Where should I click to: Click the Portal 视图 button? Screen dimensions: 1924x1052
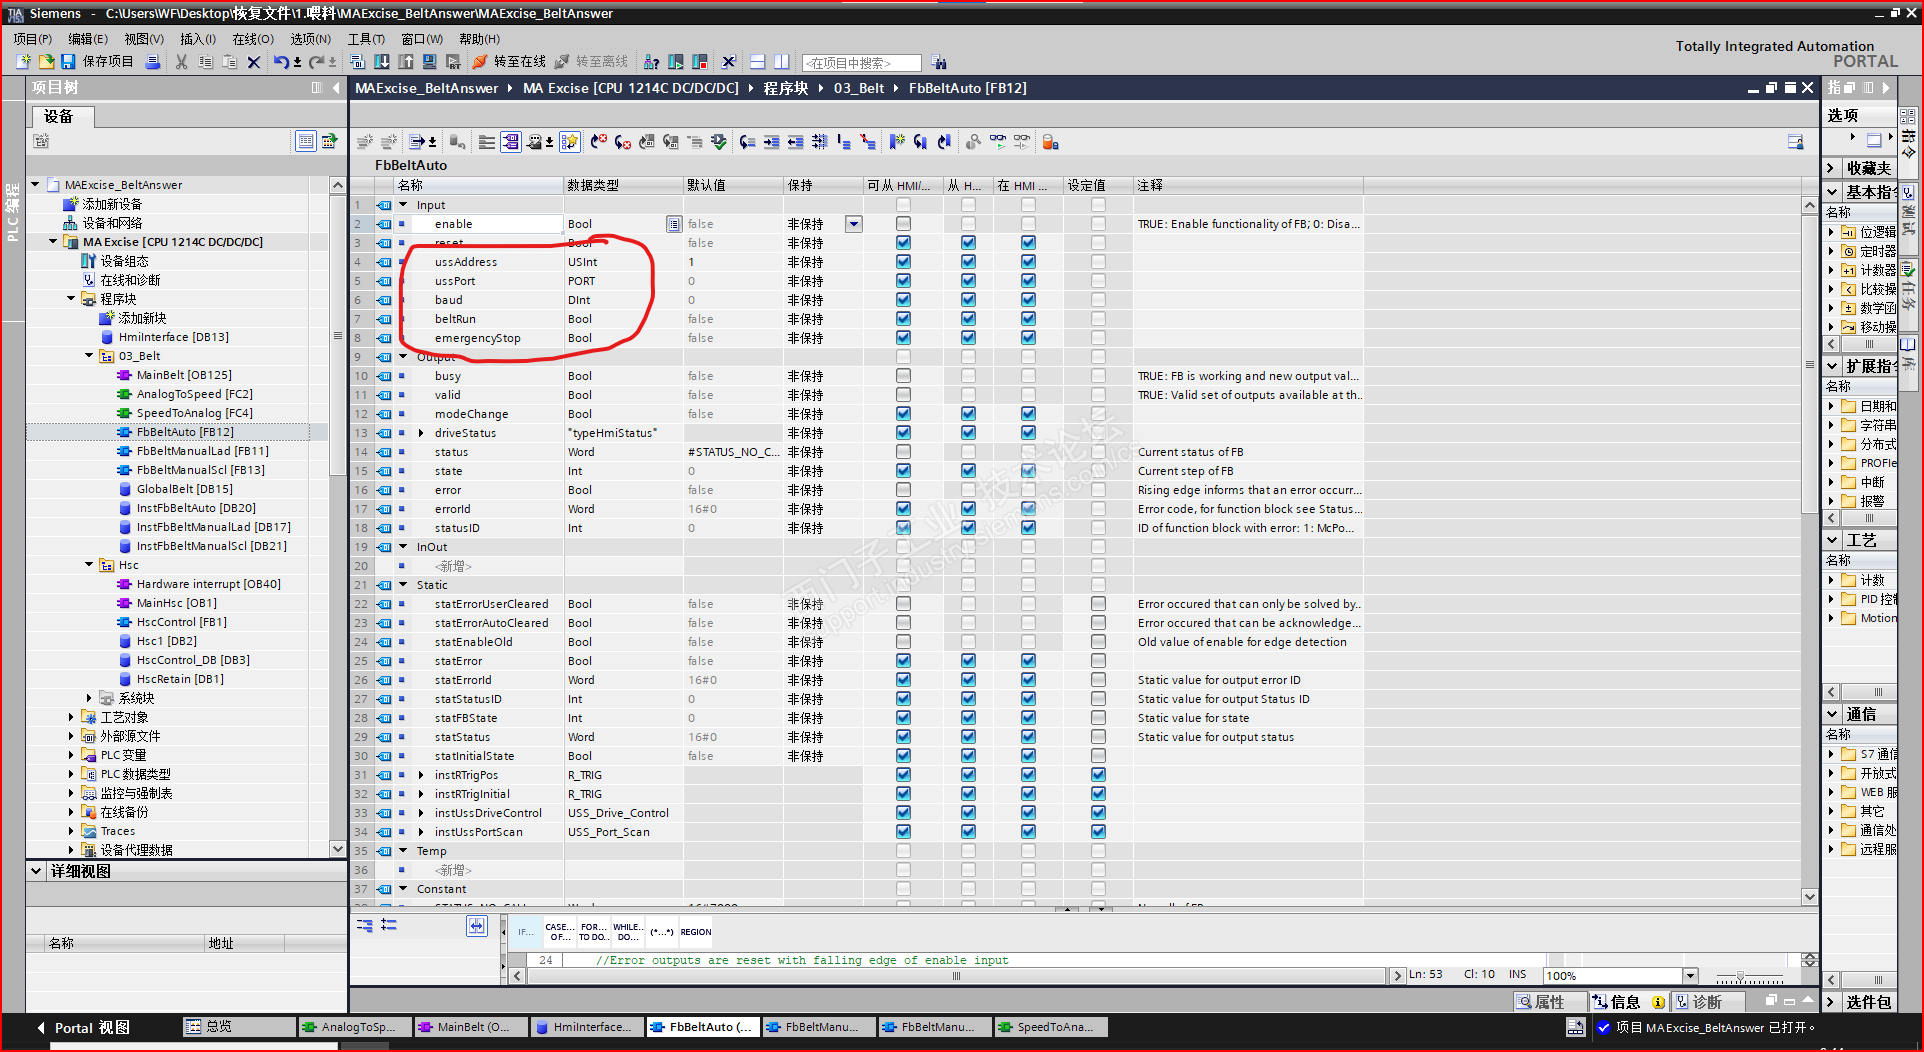pyautogui.click(x=84, y=1028)
